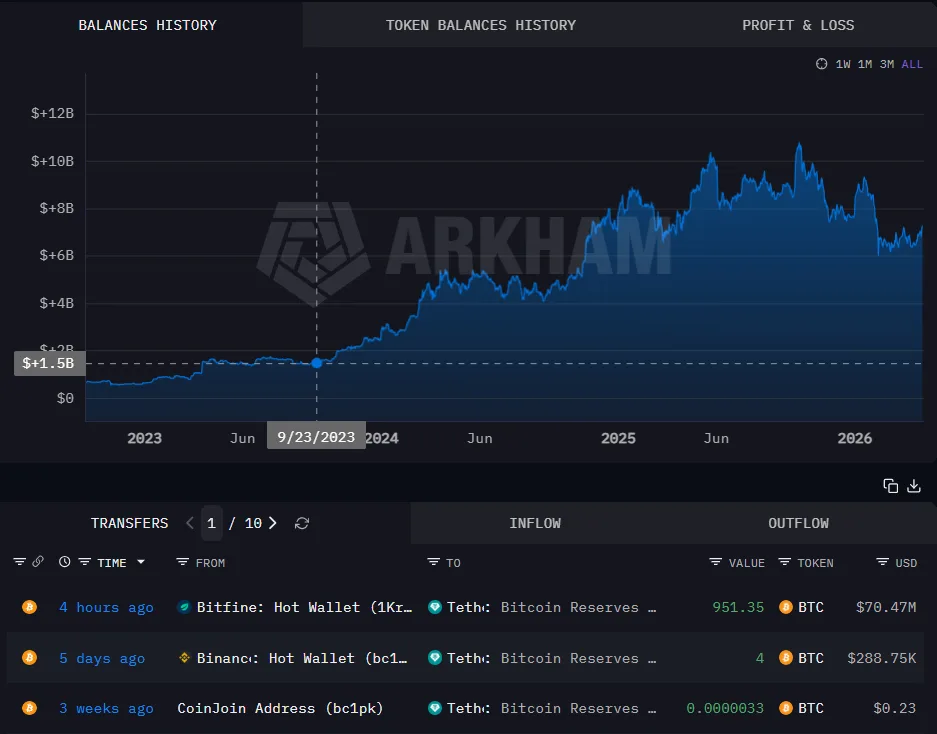The height and width of the screenshot is (734, 937).
Task: Click the clock icon beside the TIME column
Action: pos(65,562)
